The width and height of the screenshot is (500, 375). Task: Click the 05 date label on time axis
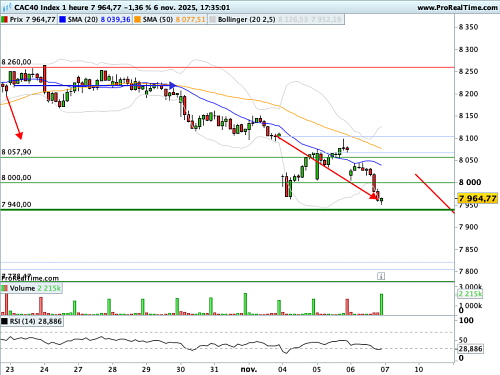[x=317, y=369]
